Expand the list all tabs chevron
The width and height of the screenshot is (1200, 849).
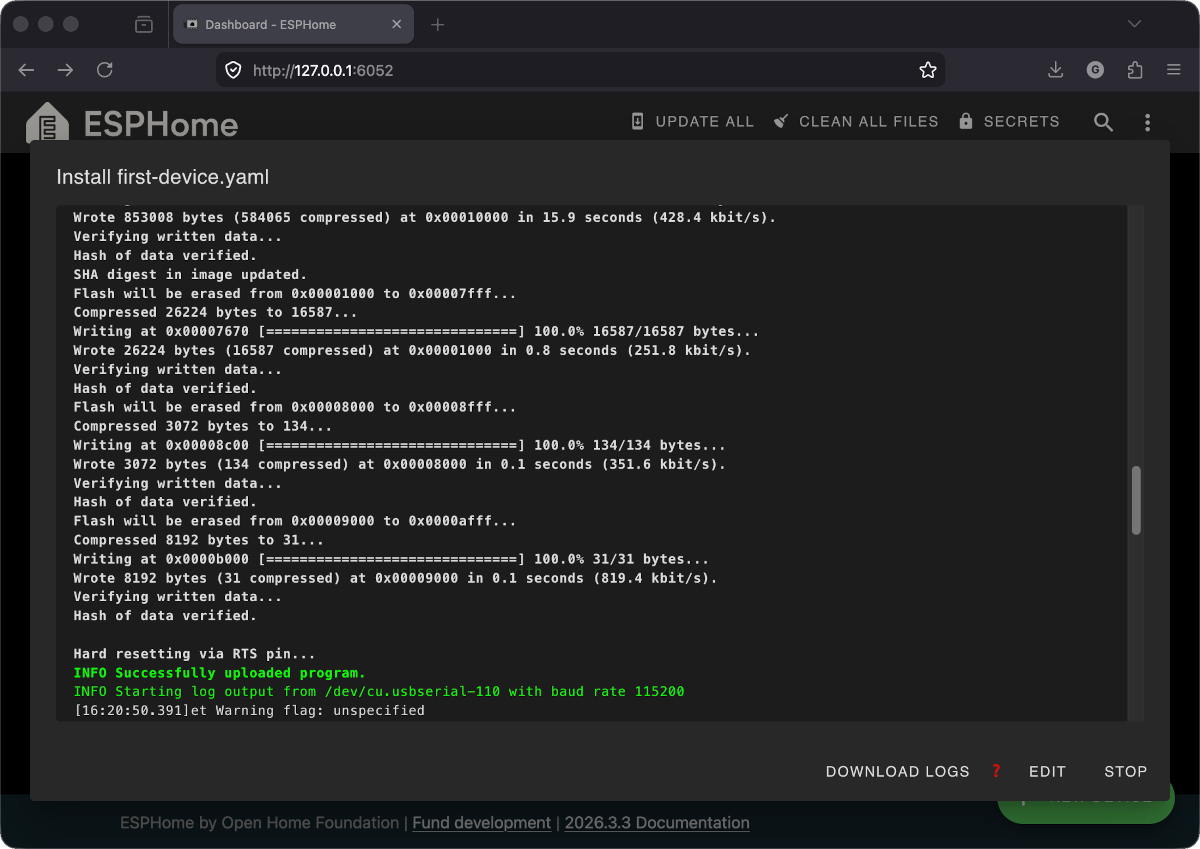click(1134, 24)
